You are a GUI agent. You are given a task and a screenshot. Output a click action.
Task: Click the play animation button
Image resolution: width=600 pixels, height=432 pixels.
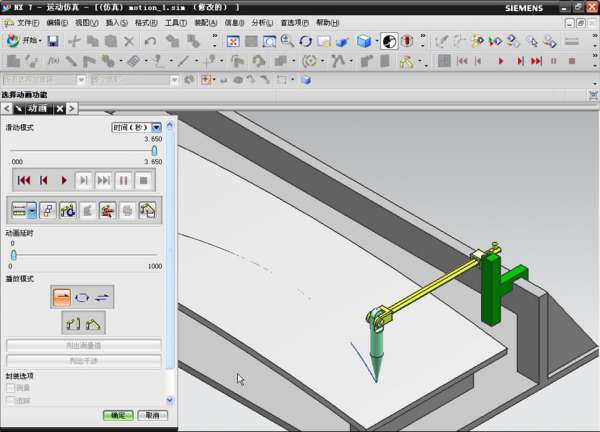pos(64,180)
